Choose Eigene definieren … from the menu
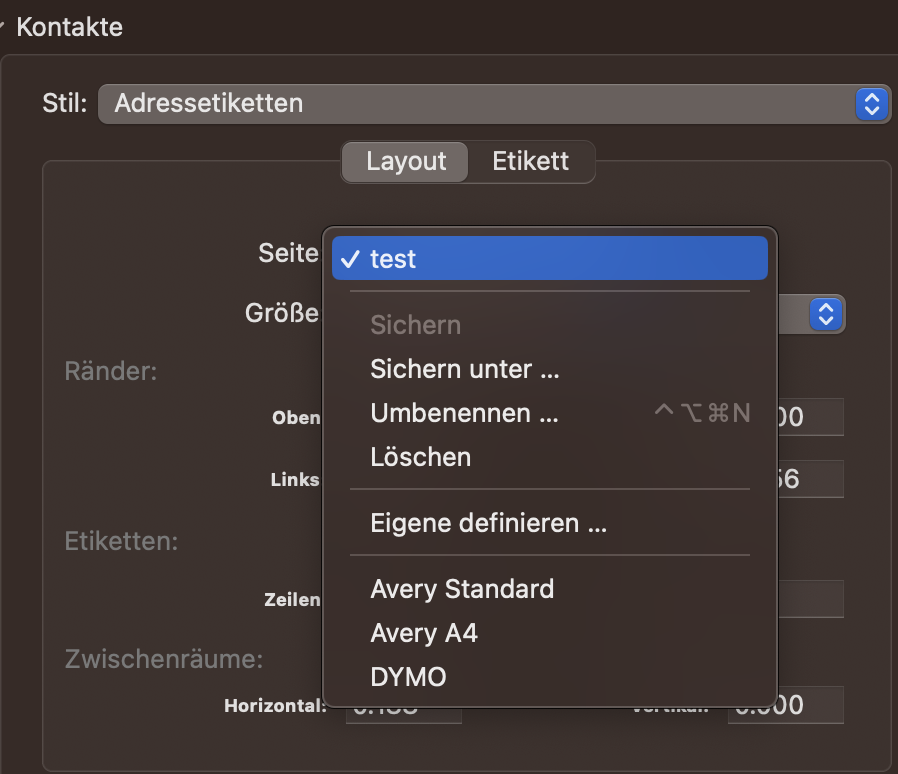The height and width of the screenshot is (774, 898). [x=488, y=523]
